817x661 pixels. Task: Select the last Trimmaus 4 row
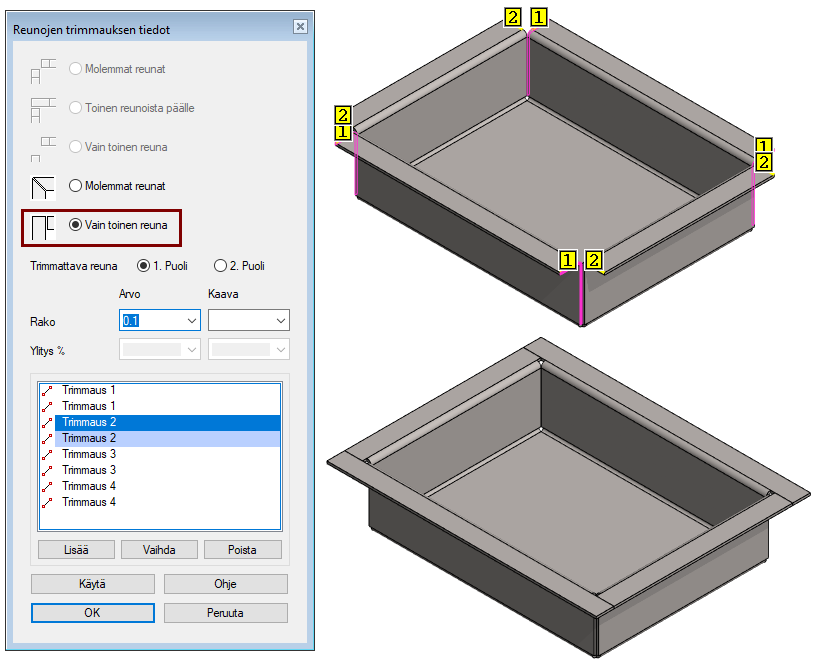point(160,503)
